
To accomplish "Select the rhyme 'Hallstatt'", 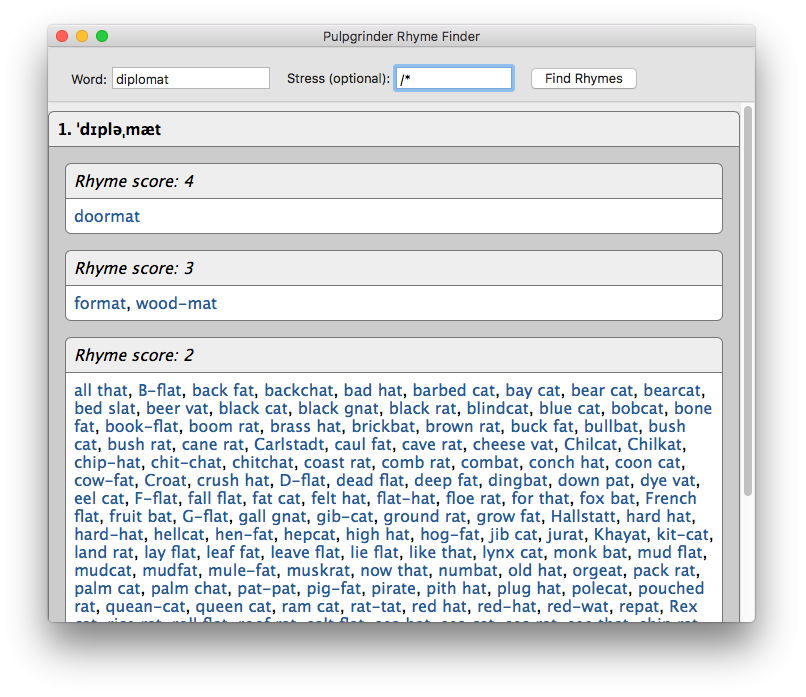I will tap(583, 517).
